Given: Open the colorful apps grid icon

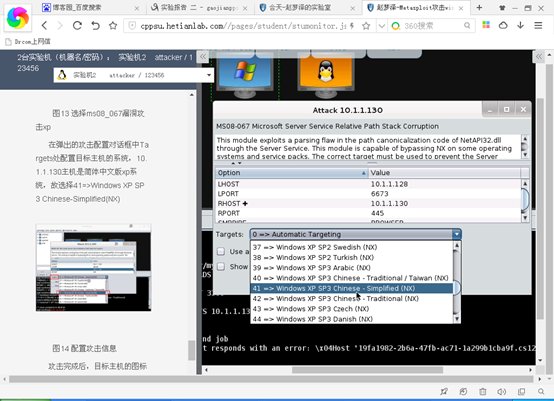Looking at the screenshot, I should [x=486, y=25].
